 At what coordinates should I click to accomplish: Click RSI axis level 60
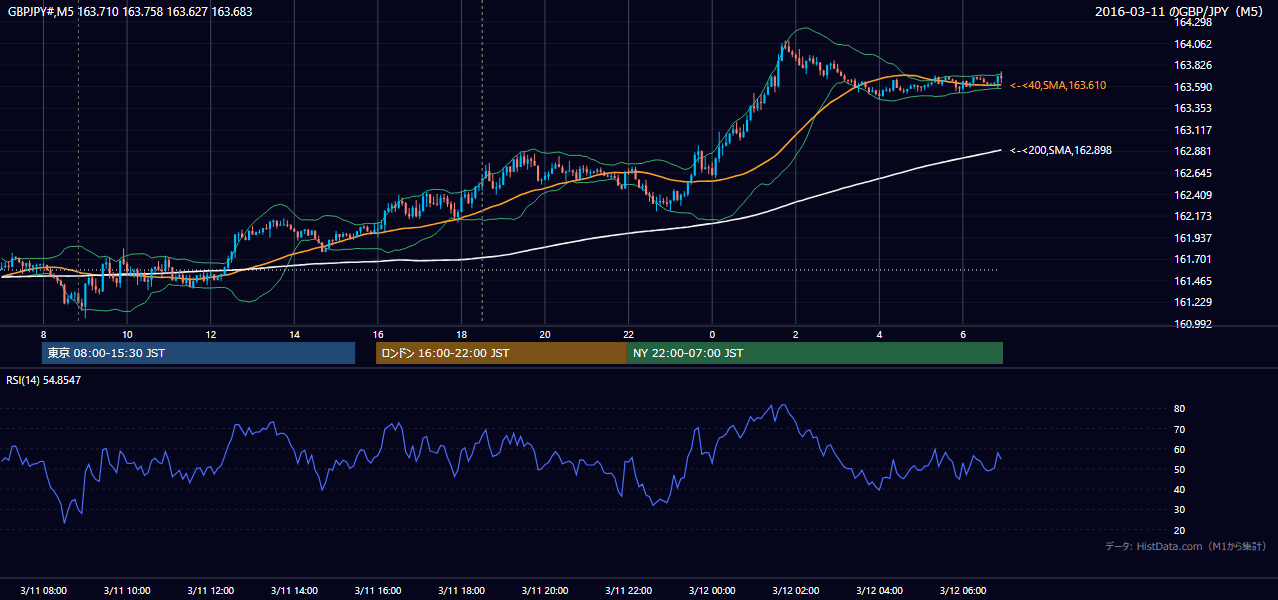pos(1180,449)
